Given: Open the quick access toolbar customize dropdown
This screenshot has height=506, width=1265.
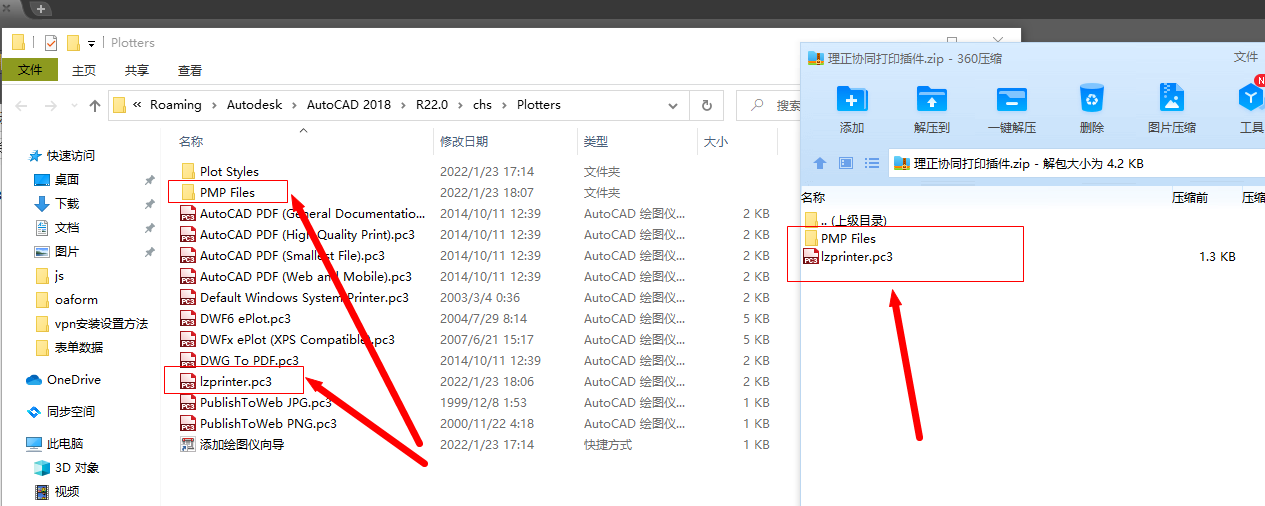Looking at the screenshot, I should coord(92,43).
